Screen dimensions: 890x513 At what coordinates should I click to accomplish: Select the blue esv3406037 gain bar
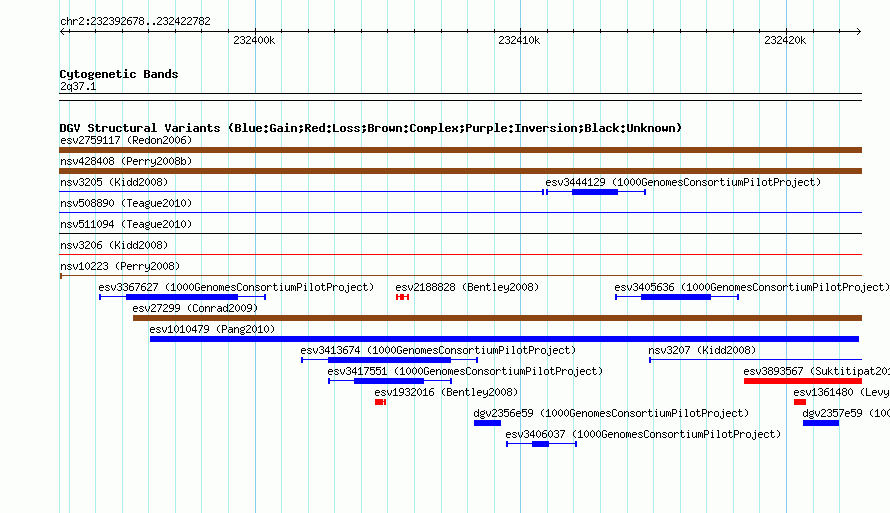point(541,444)
